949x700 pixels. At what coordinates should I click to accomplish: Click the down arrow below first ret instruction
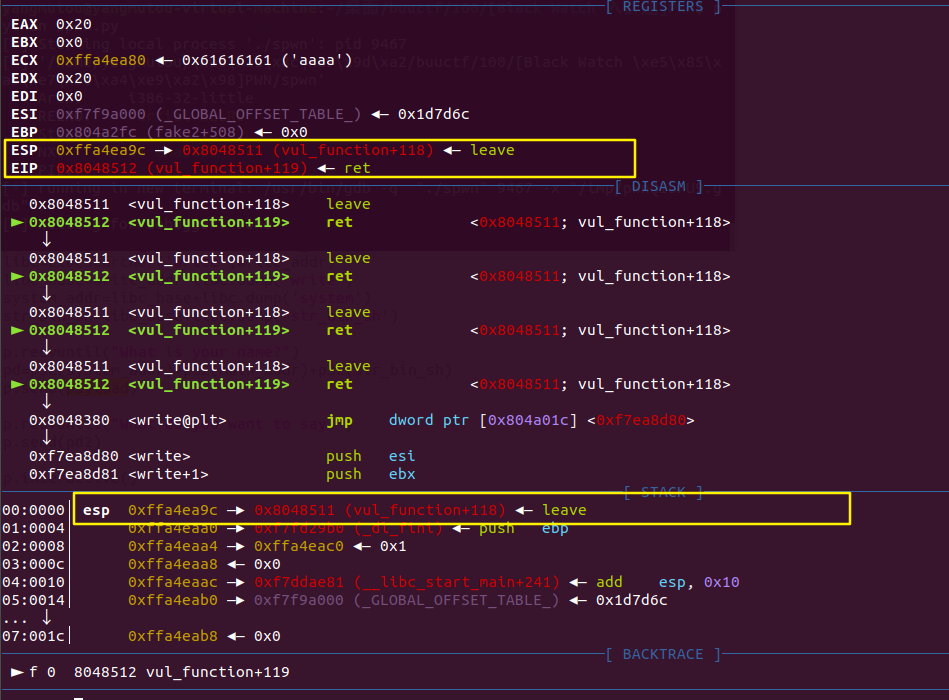(x=47, y=240)
